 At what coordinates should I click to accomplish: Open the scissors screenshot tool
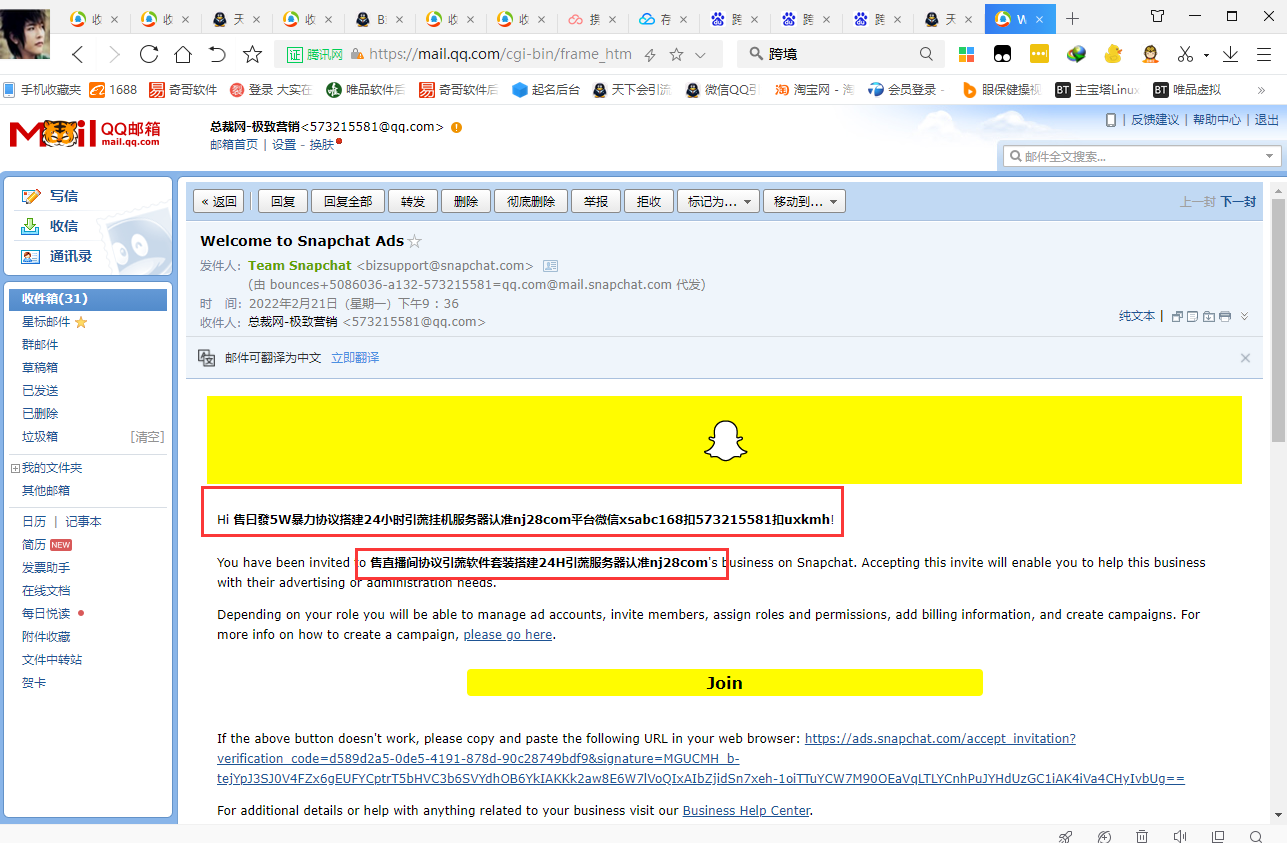click(x=1186, y=54)
